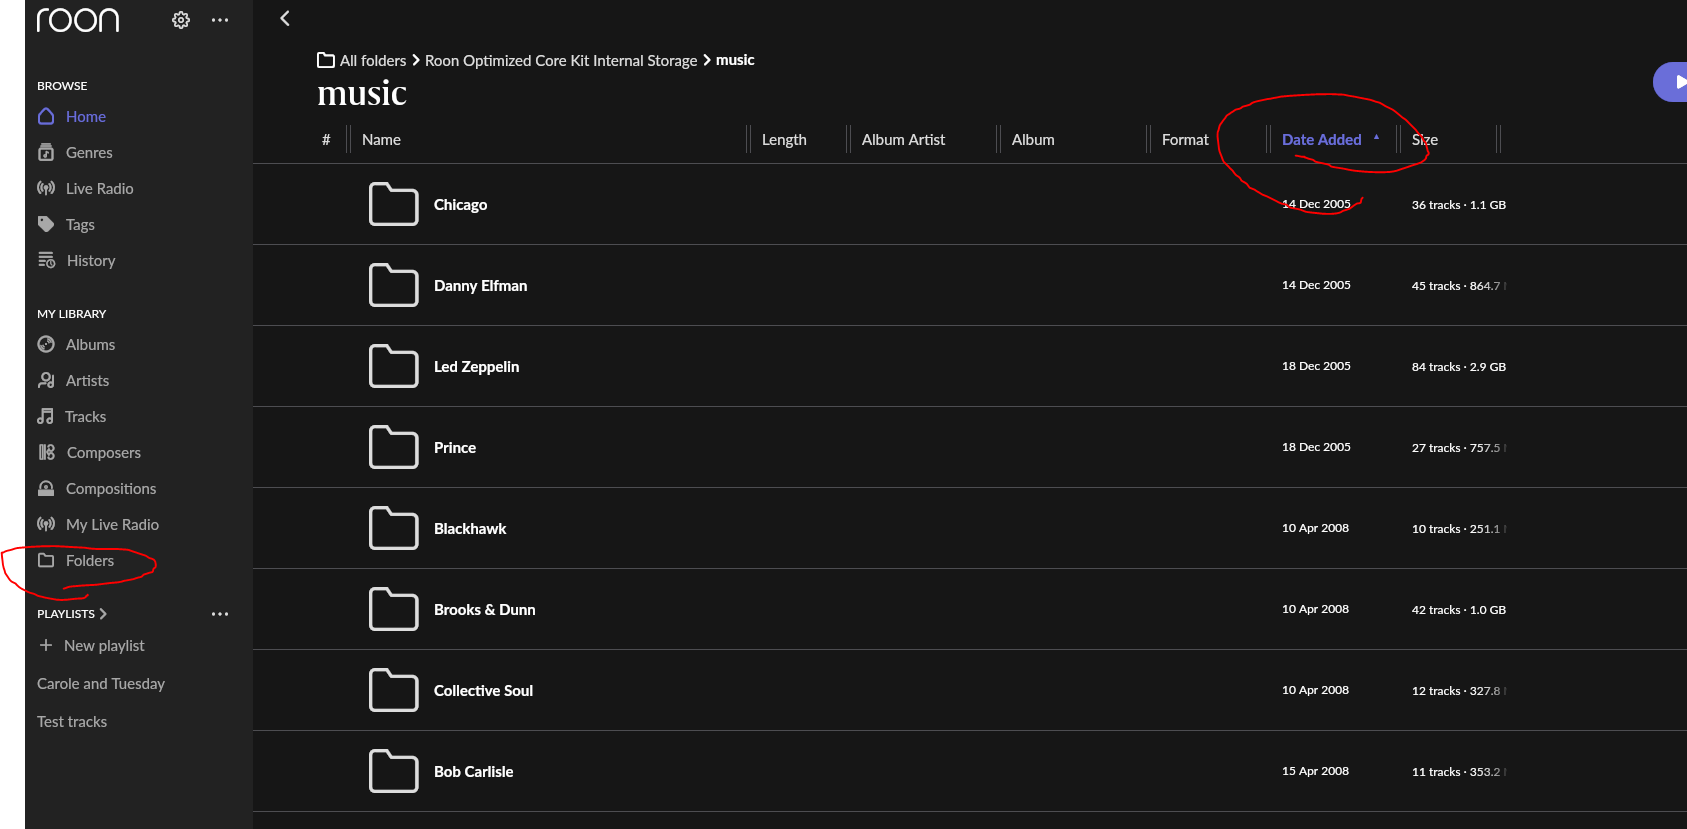Screen dimensions: 1687x829
Task: Click the Roon logo
Action: tap(78, 20)
